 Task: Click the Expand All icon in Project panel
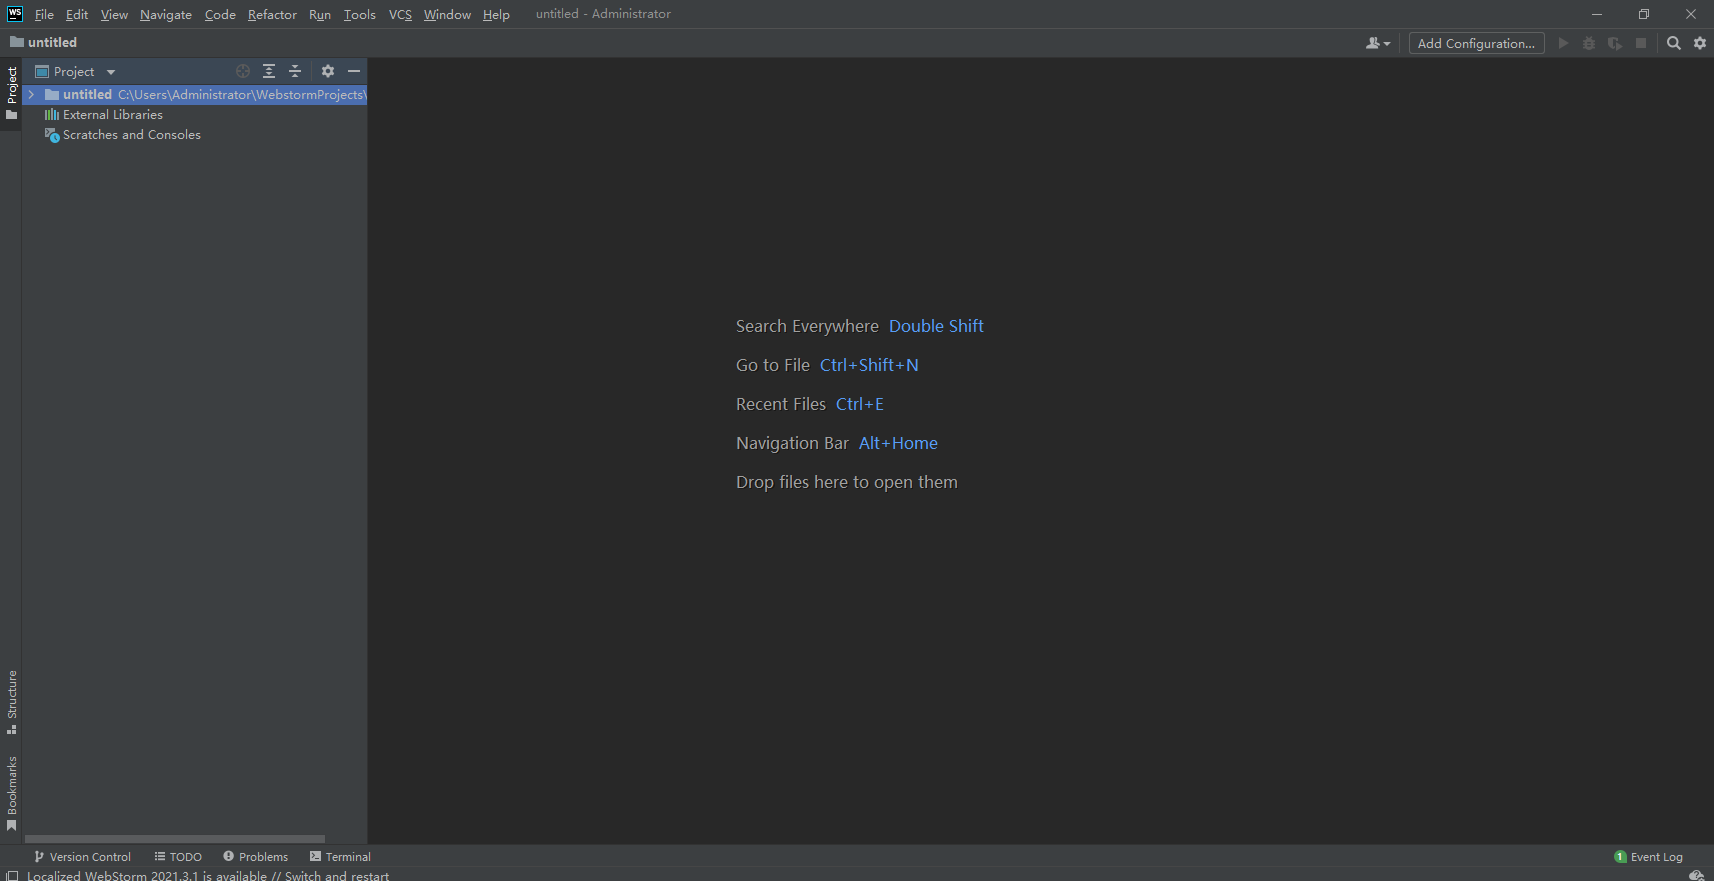(269, 71)
